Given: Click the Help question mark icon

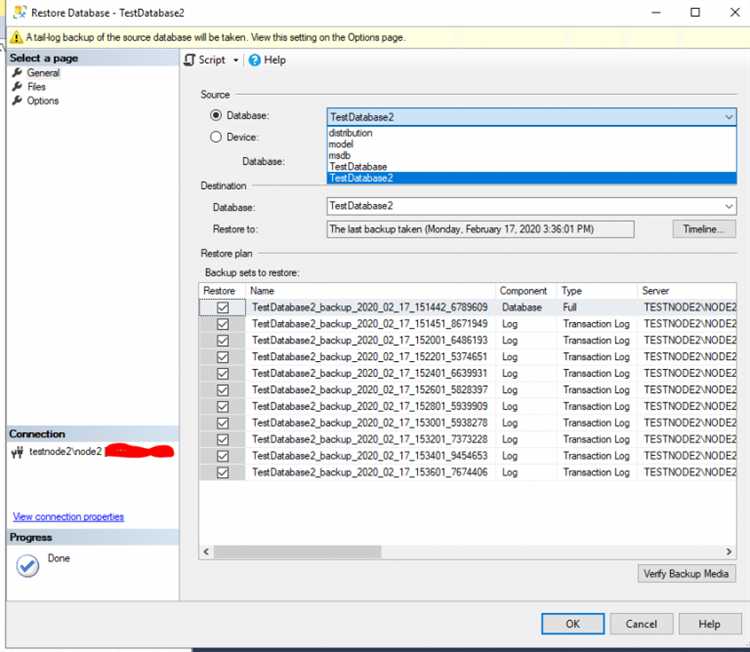Looking at the screenshot, I should 255,60.
